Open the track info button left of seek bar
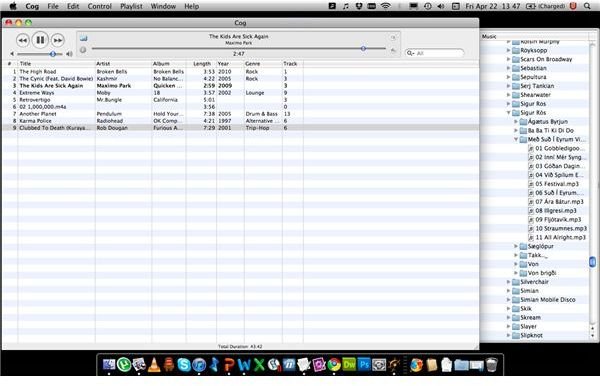 83,50
